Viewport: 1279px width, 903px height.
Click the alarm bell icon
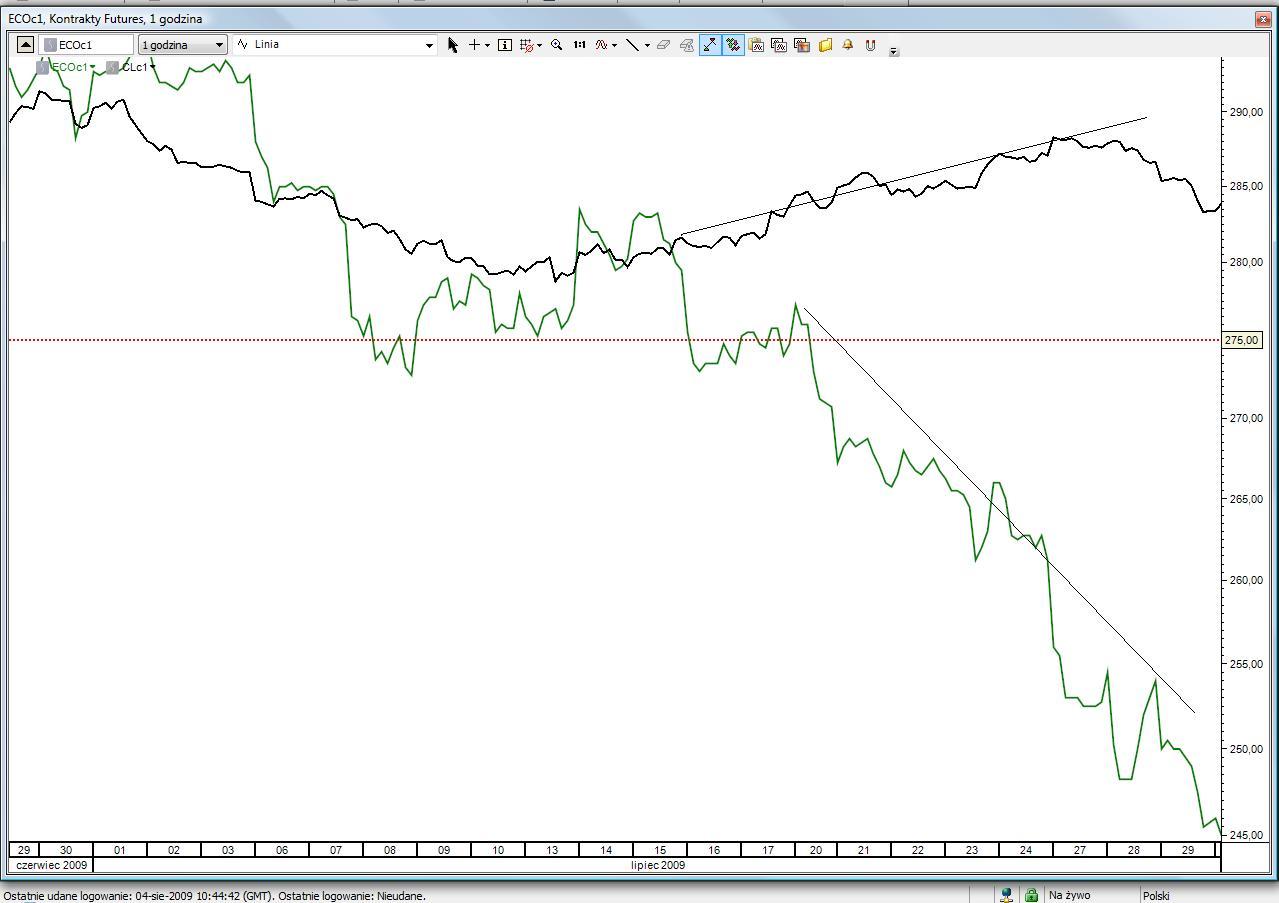point(848,45)
